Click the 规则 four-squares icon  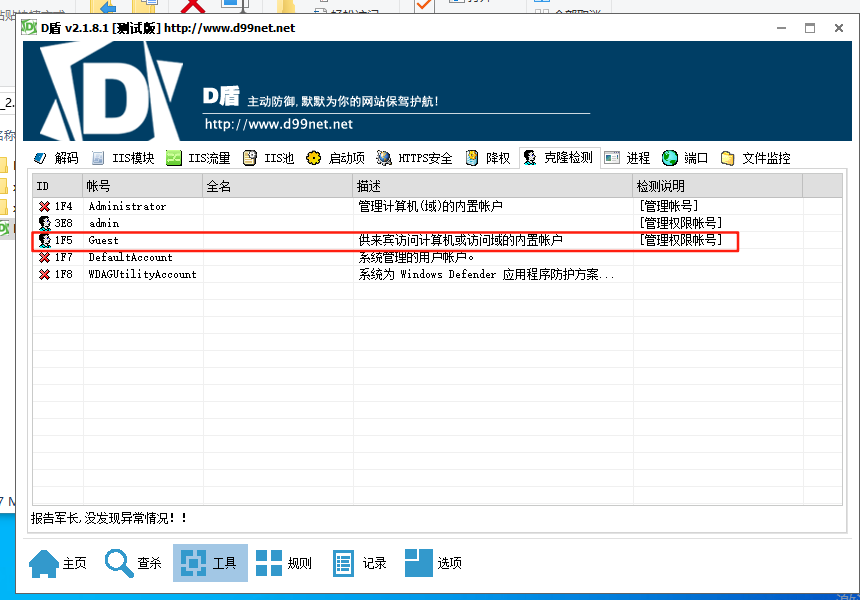(269, 563)
